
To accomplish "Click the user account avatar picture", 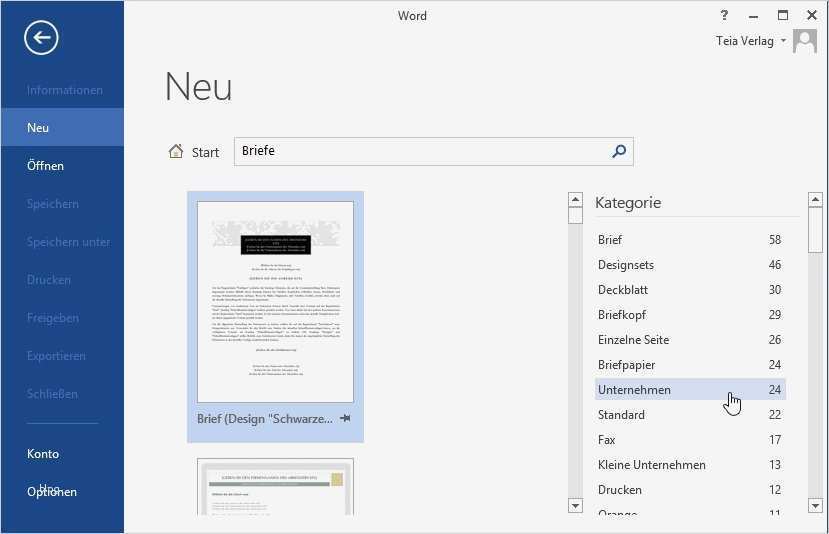I will pos(805,41).
